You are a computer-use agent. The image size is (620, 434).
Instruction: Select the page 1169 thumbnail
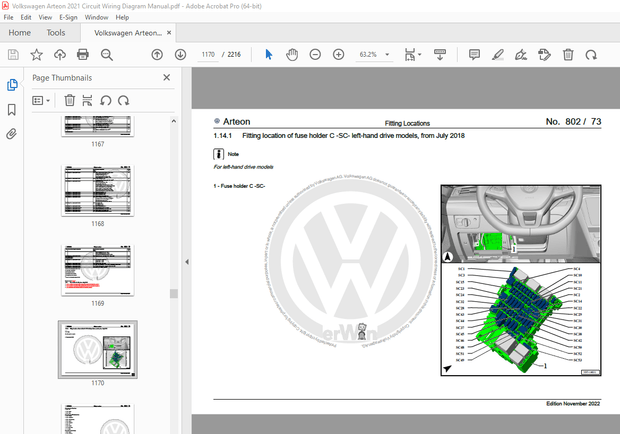pyautogui.click(x=98, y=270)
